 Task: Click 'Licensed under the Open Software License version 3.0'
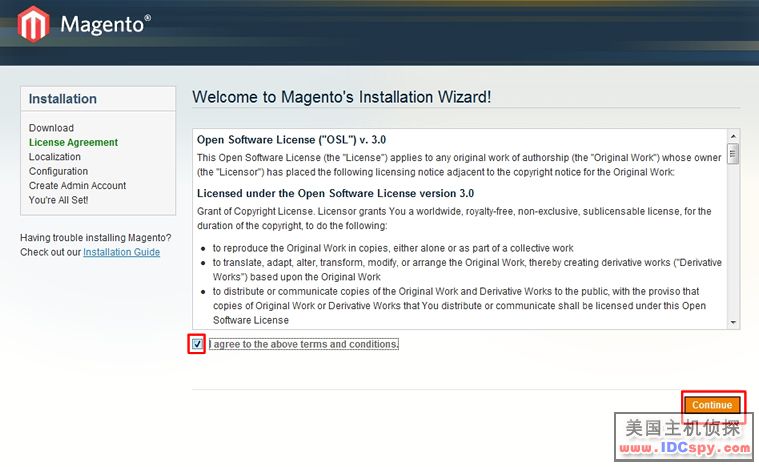click(335, 194)
